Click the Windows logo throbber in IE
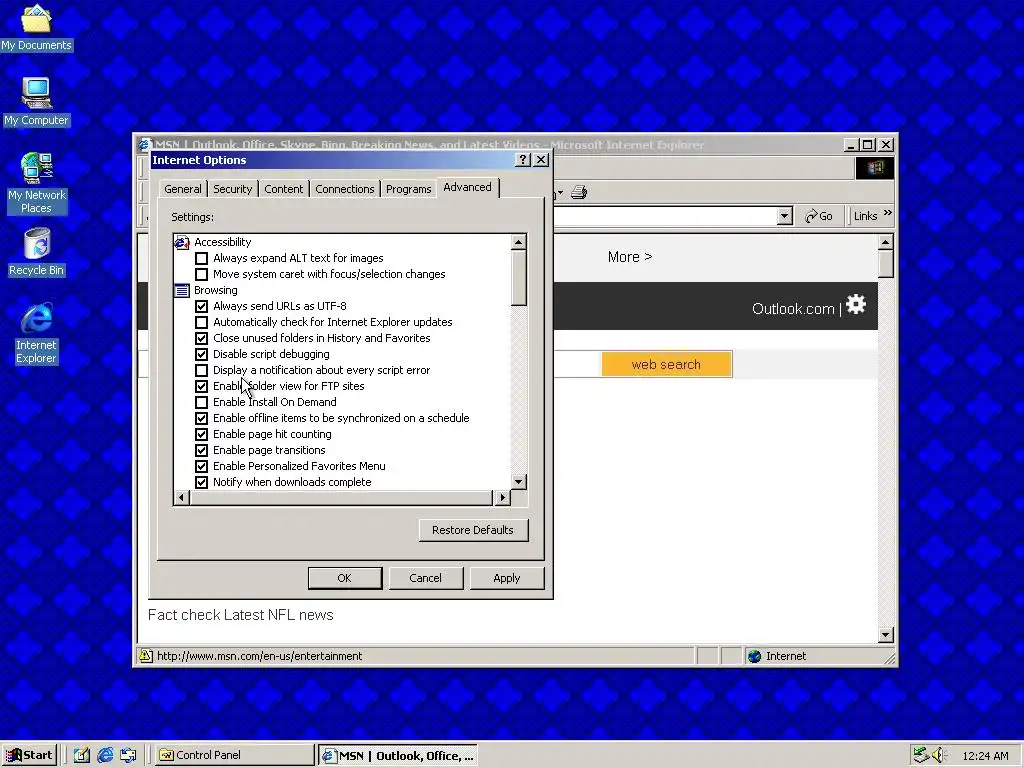Image resolution: width=1024 pixels, height=768 pixels. [x=874, y=168]
